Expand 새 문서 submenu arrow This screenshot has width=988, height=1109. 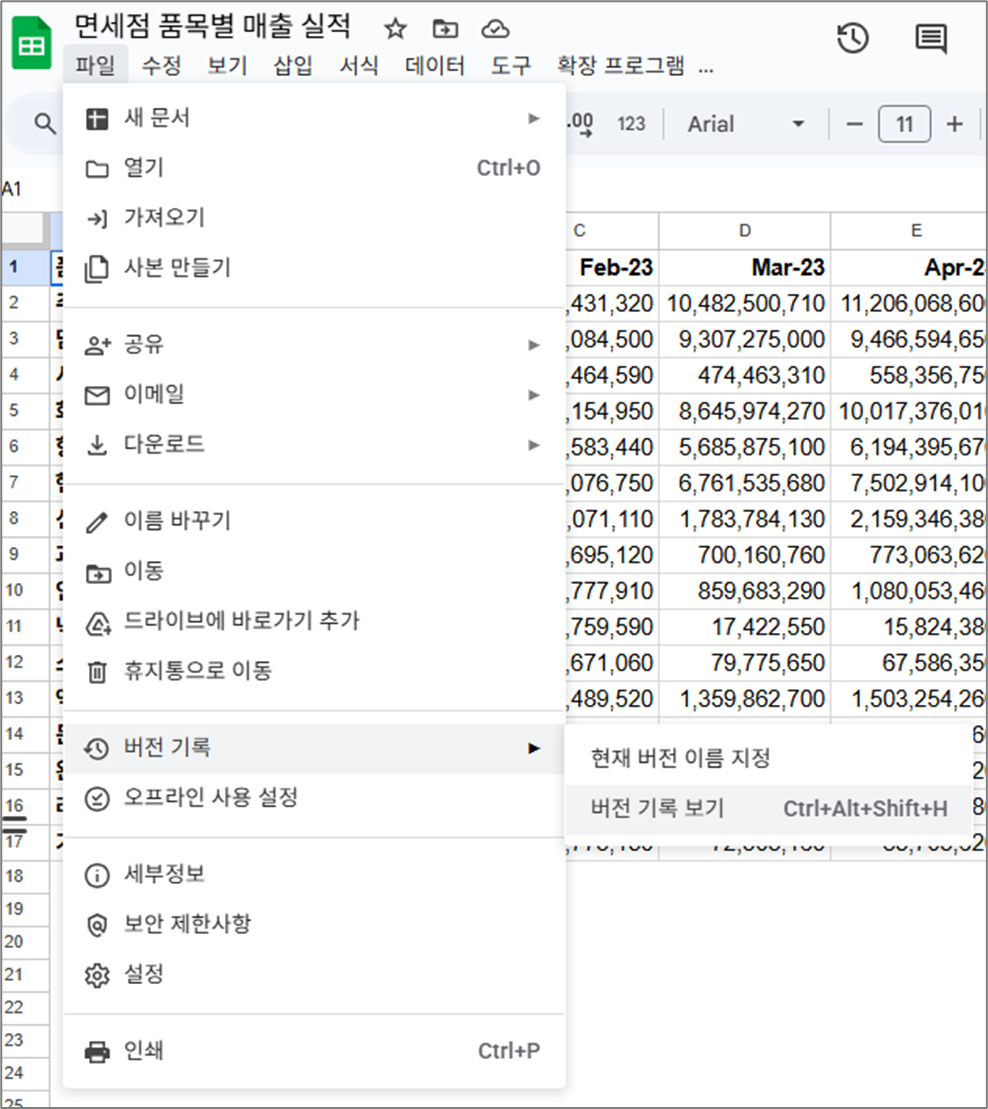click(534, 118)
